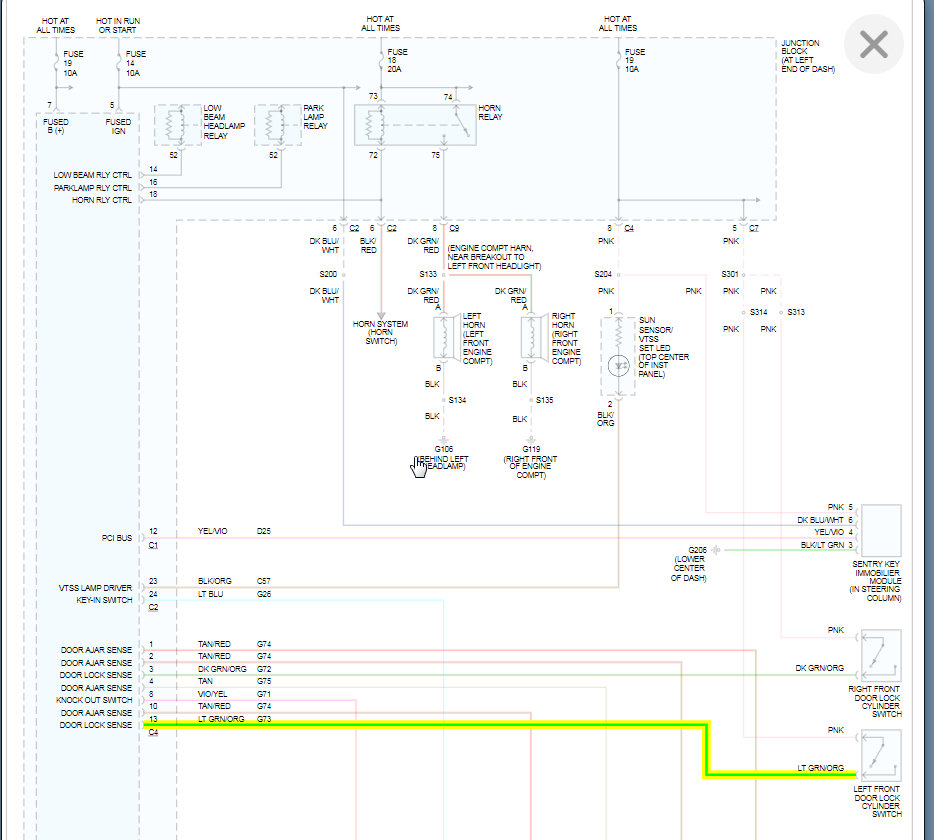Click the FUSE 18 20A label
Viewport: 934px width, 840px height.
[x=397, y=60]
